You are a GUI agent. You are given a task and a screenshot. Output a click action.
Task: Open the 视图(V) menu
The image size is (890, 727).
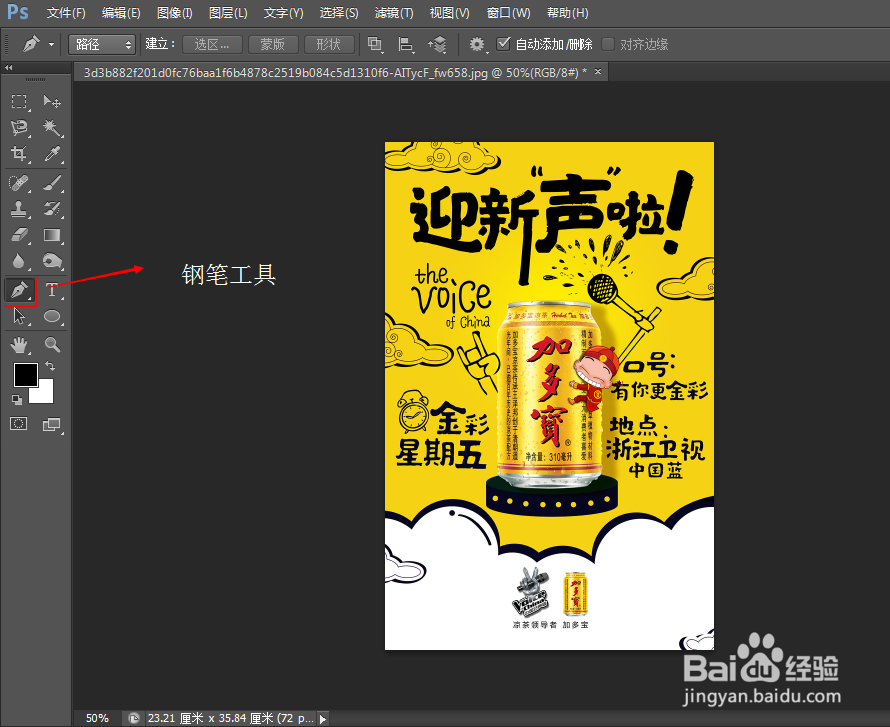click(x=450, y=12)
